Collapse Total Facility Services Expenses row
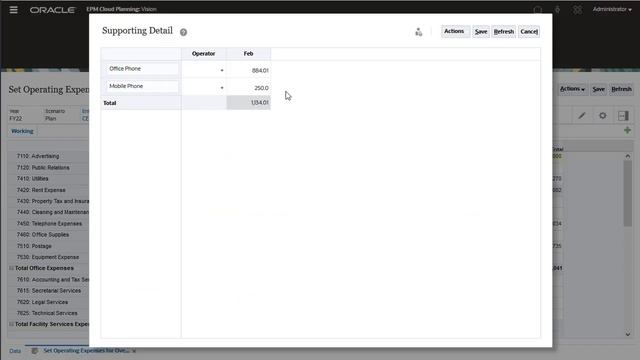Viewport: 640px width, 360px height. tap(11, 324)
